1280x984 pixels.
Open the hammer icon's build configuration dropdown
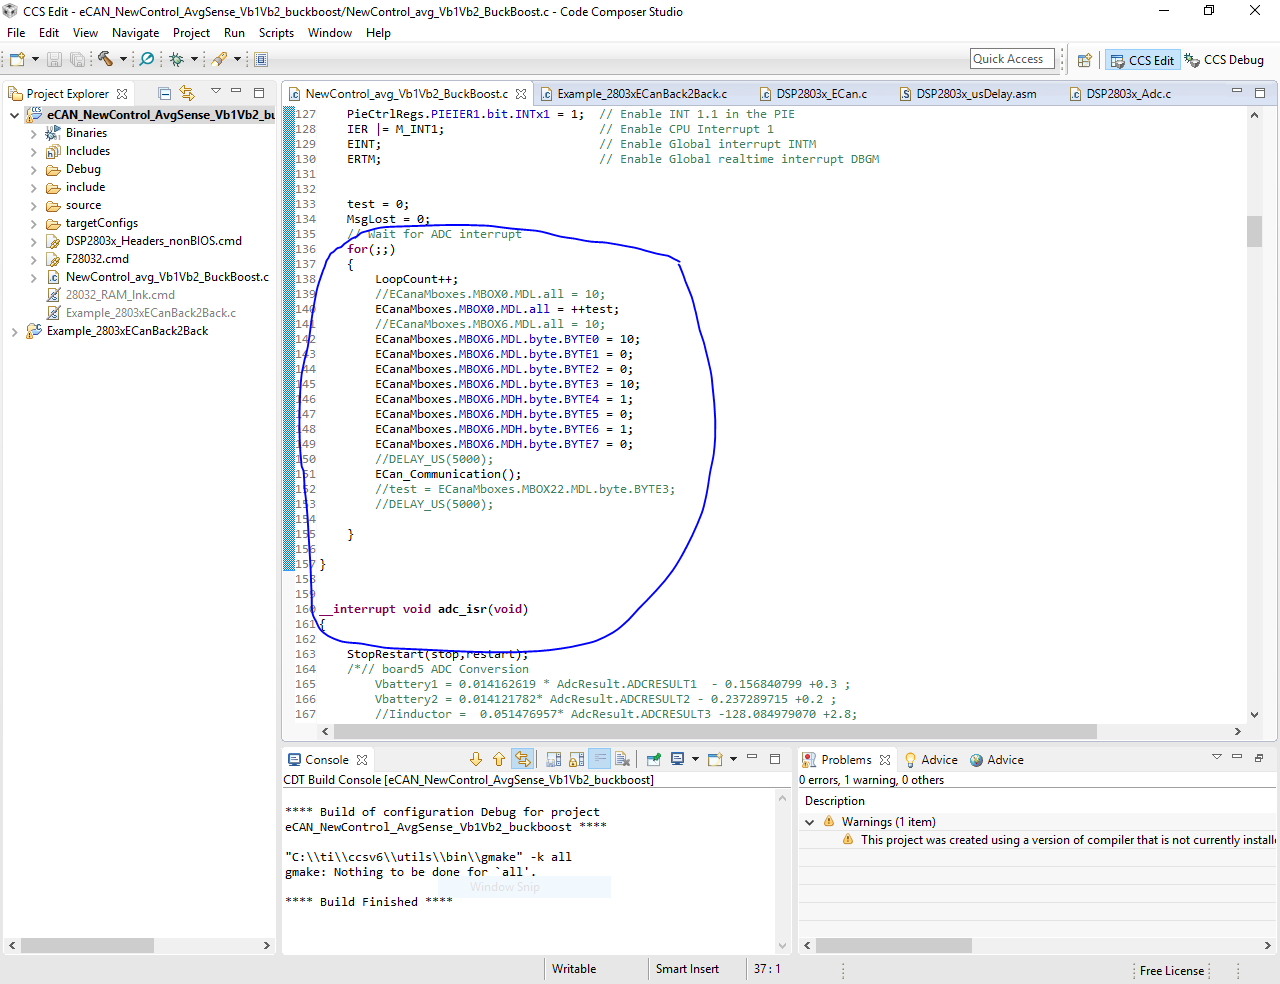(x=123, y=59)
